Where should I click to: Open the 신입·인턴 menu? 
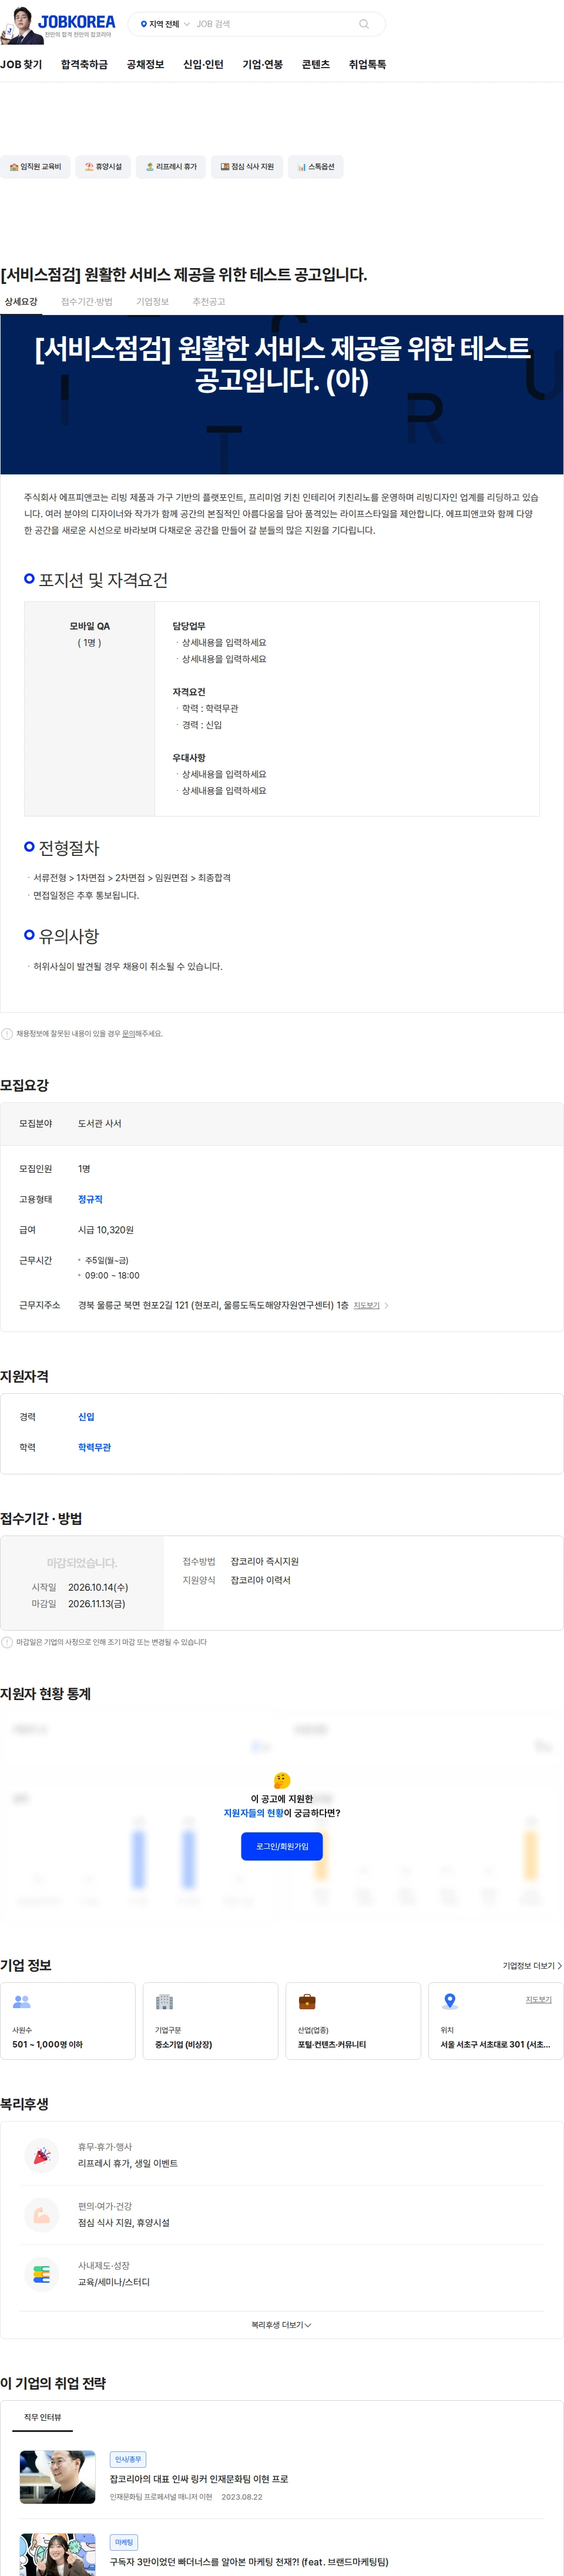coord(203,64)
